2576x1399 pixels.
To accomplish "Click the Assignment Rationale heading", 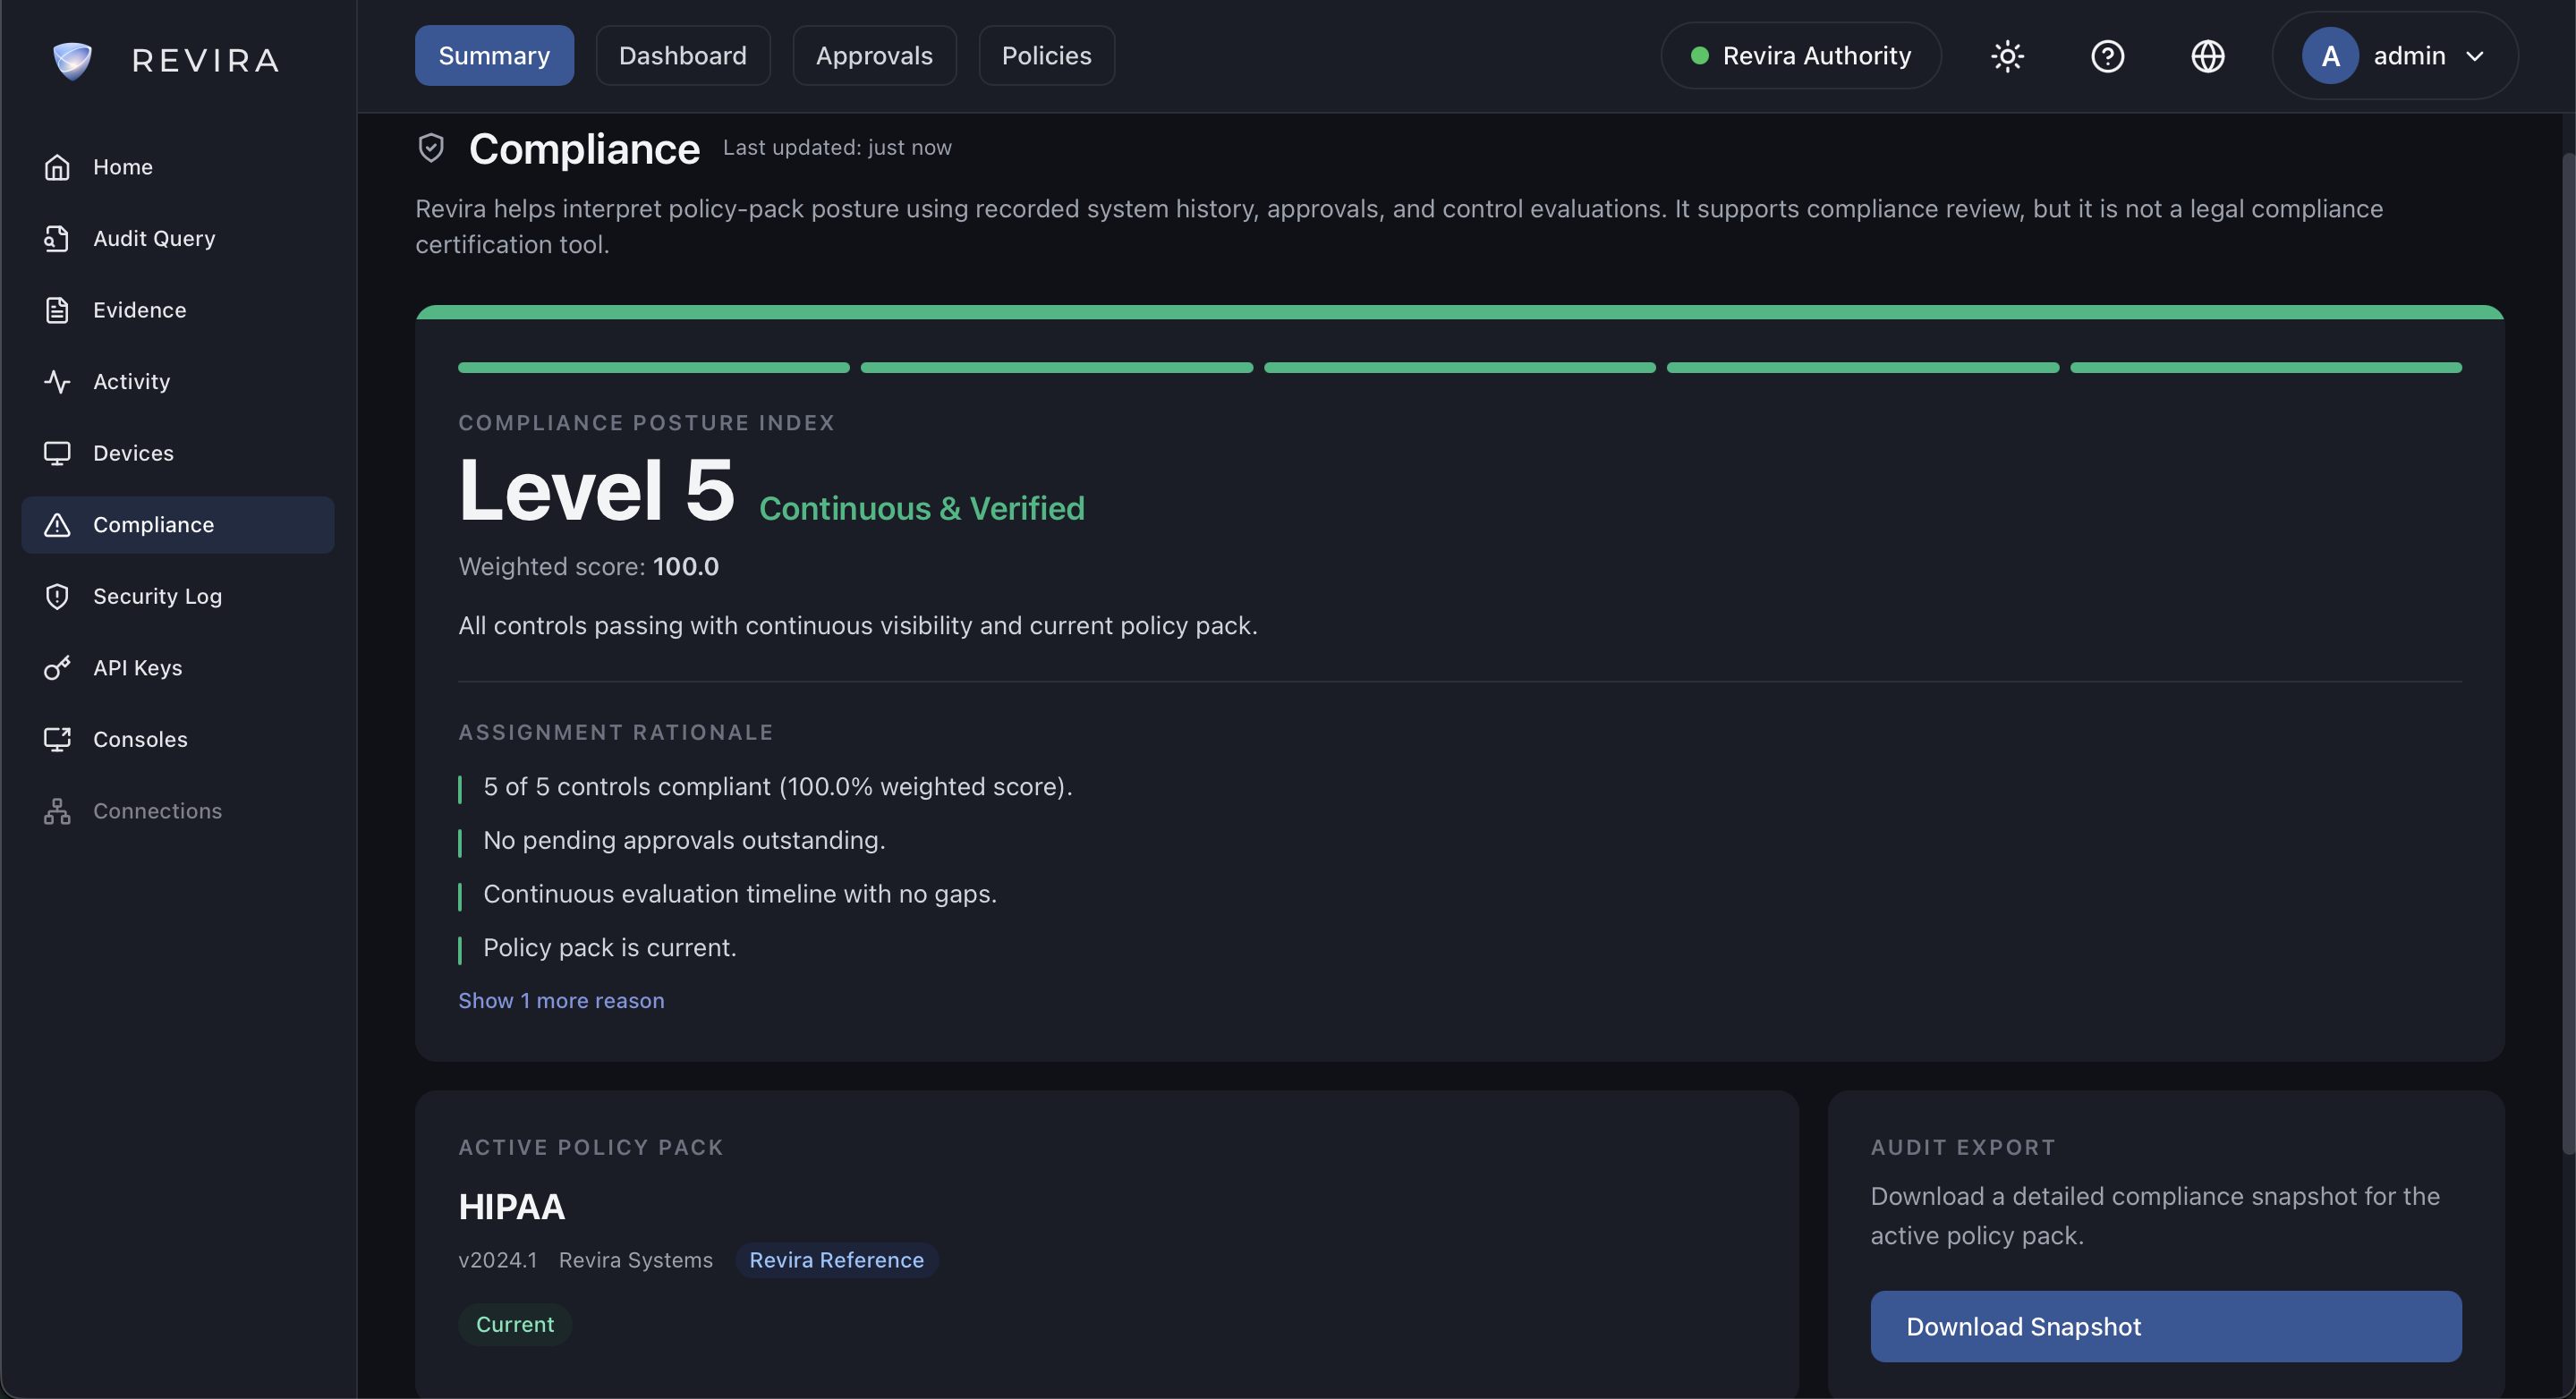I will pos(616,733).
